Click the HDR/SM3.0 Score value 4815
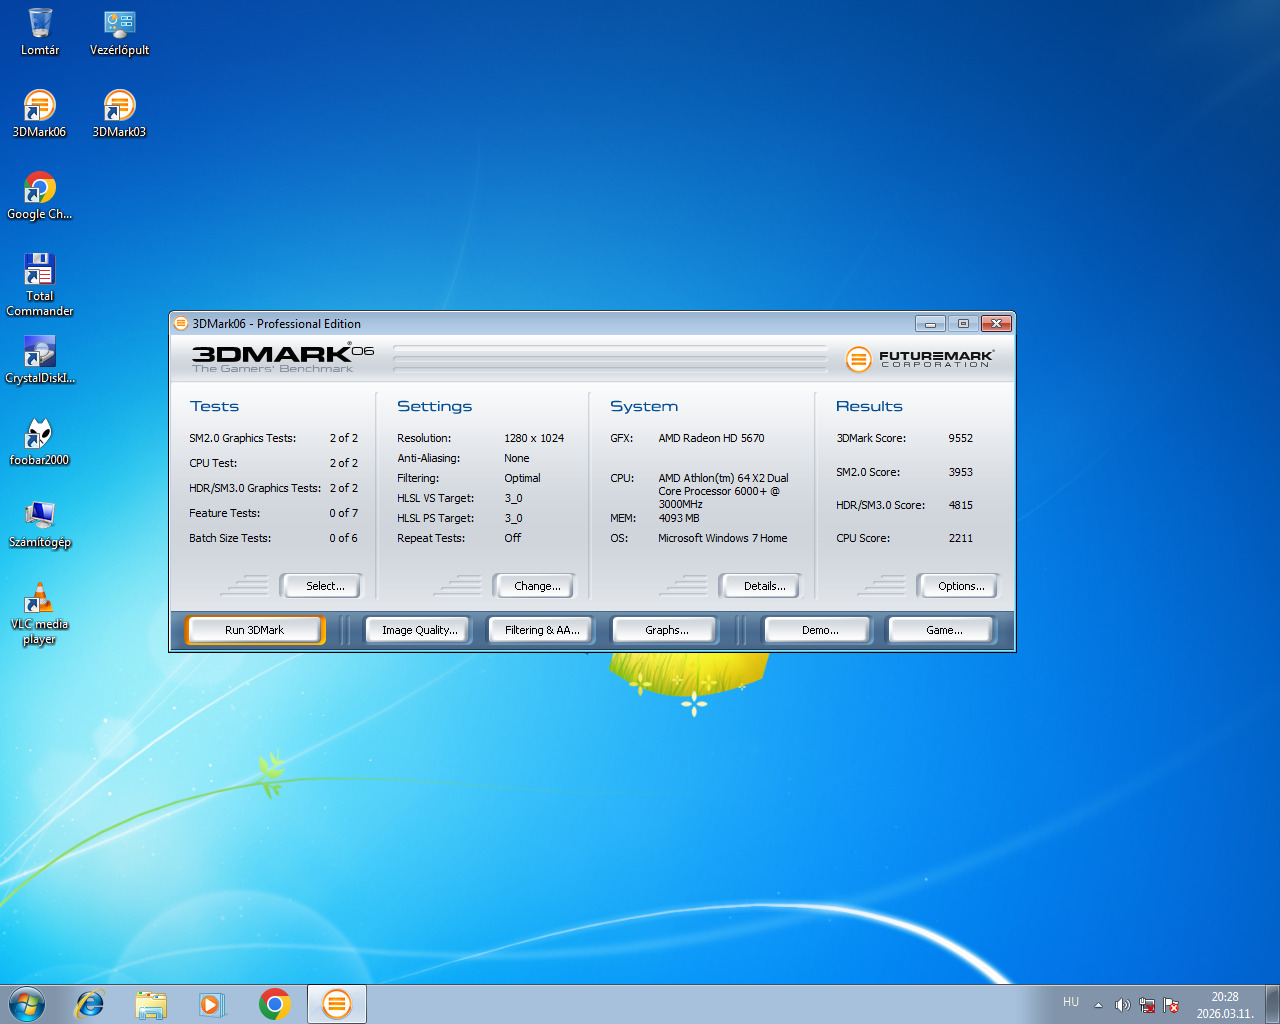Viewport: 1280px width, 1024px height. tap(960, 505)
